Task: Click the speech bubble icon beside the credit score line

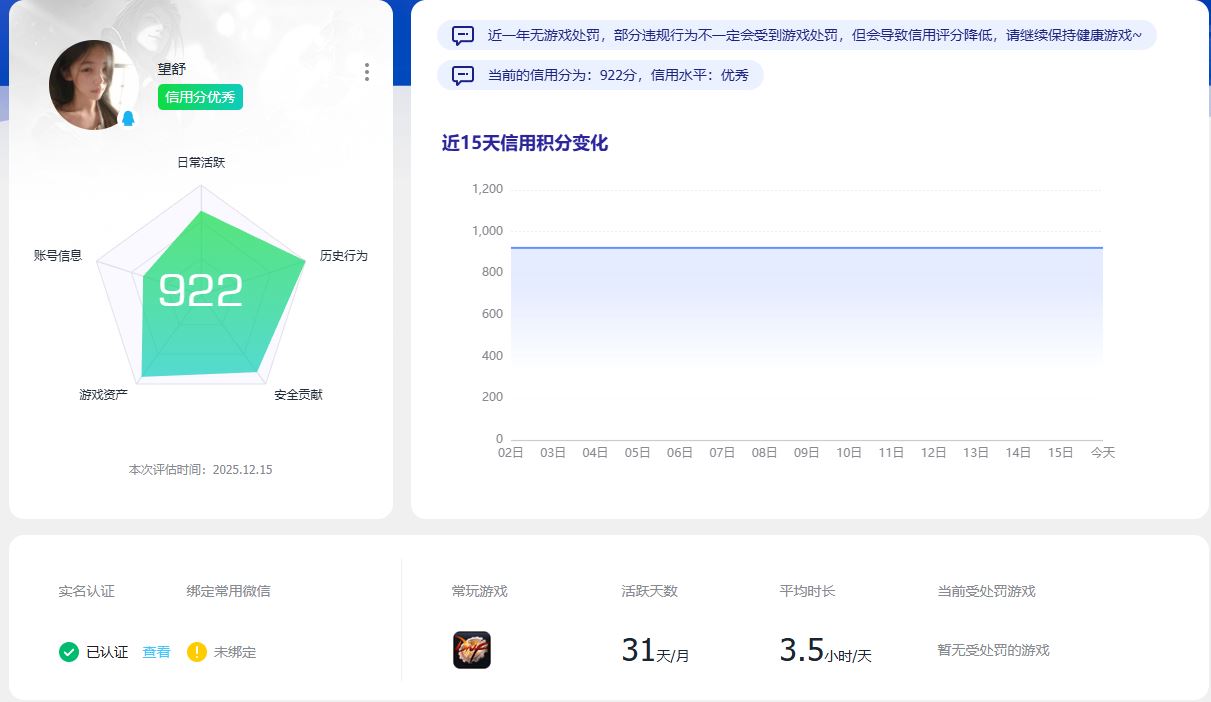Action: pyautogui.click(x=461, y=75)
